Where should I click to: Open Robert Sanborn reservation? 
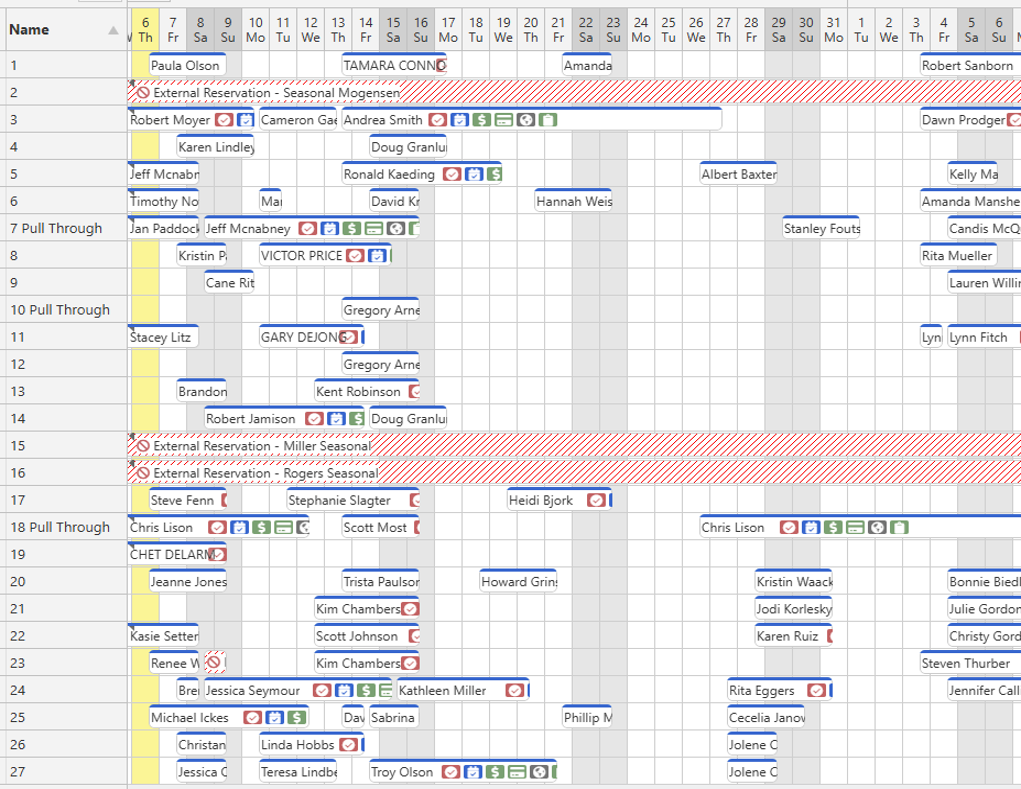click(x=970, y=65)
